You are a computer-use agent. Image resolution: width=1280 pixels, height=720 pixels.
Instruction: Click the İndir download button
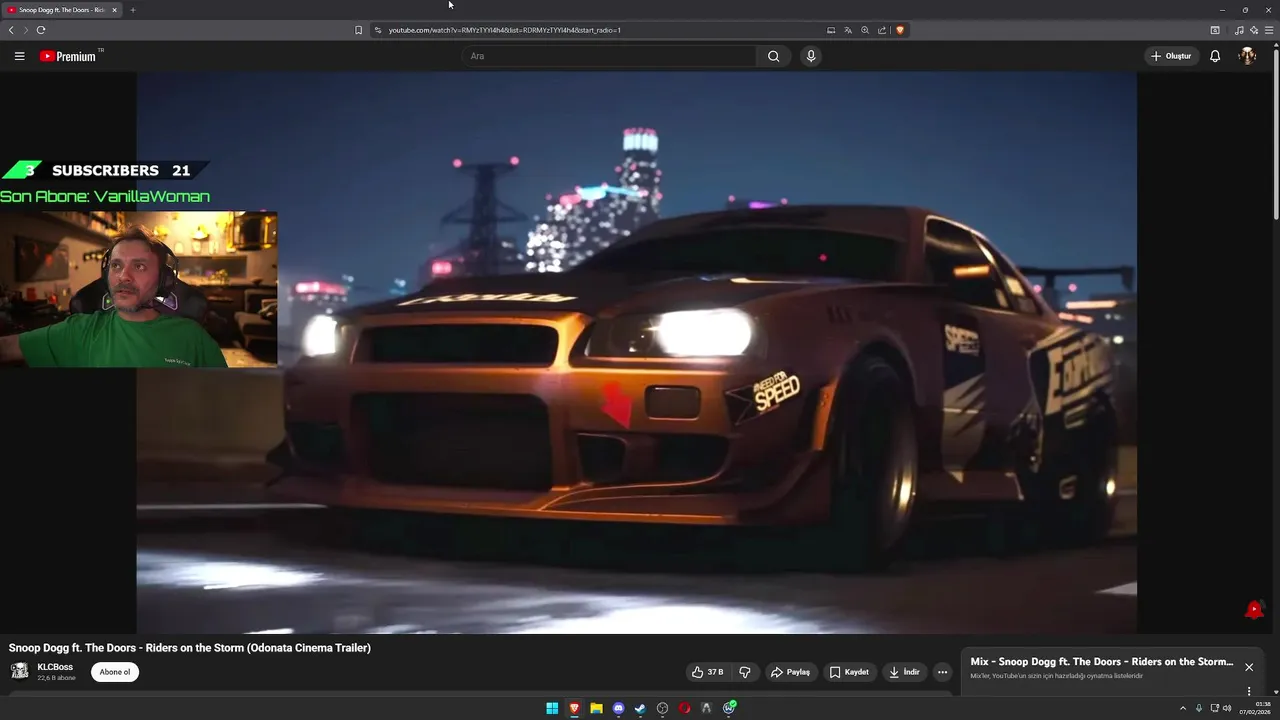coord(904,672)
